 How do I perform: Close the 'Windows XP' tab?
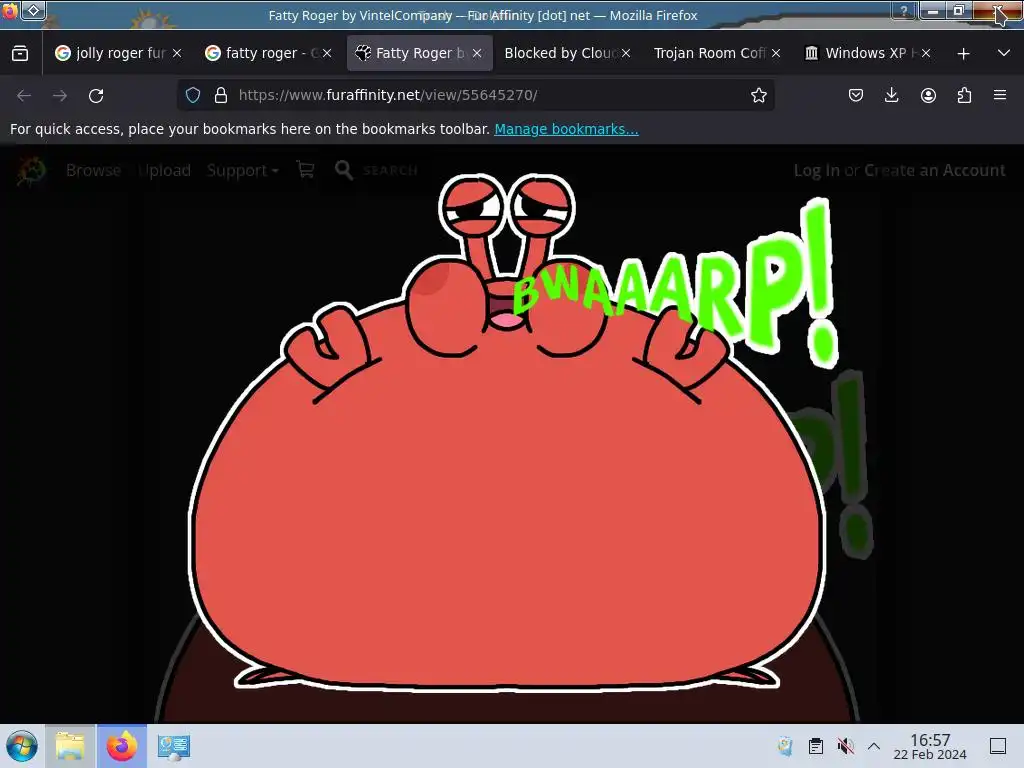pos(926,54)
